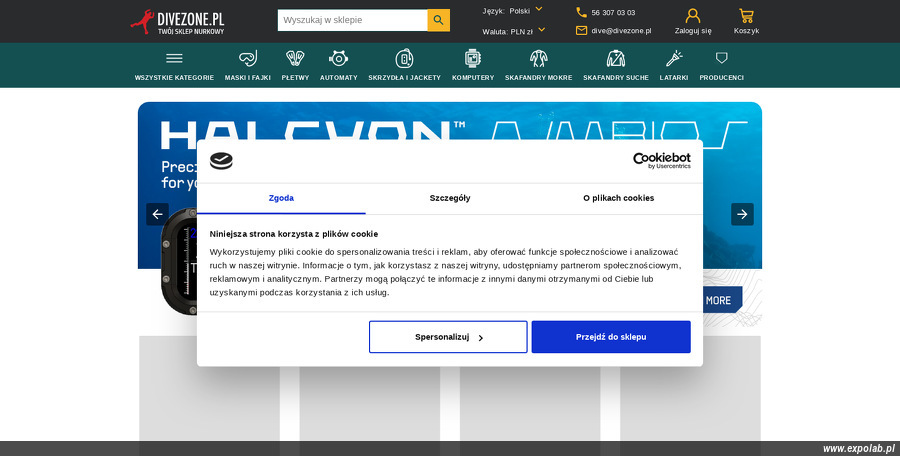Expand the Waluta PLN zł currency dropdown
Screen dimensions: 900x456
point(514,31)
